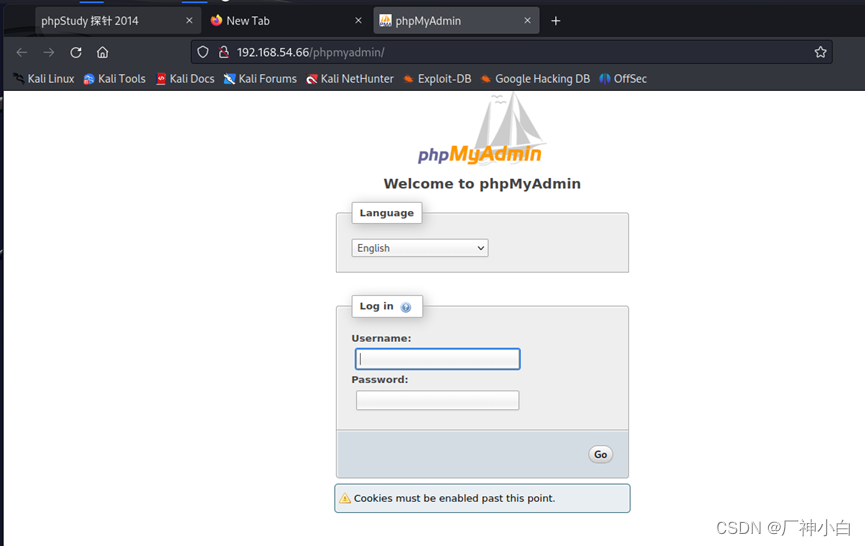The width and height of the screenshot is (865, 546).
Task: View site security via the padlock icon
Action: point(223,52)
